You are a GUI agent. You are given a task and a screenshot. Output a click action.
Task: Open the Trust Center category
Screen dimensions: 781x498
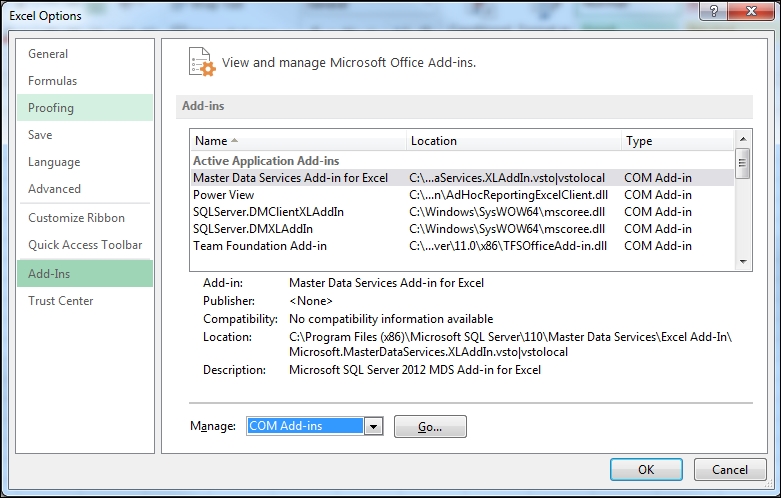85,301
